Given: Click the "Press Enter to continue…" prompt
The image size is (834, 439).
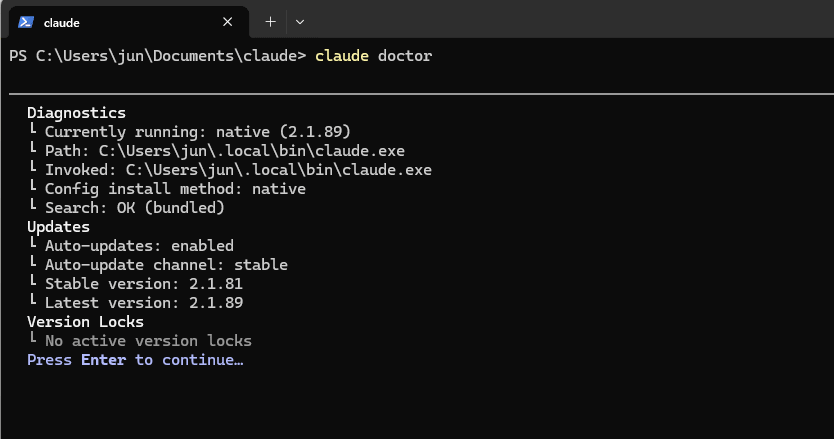Looking at the screenshot, I should pos(135,360).
